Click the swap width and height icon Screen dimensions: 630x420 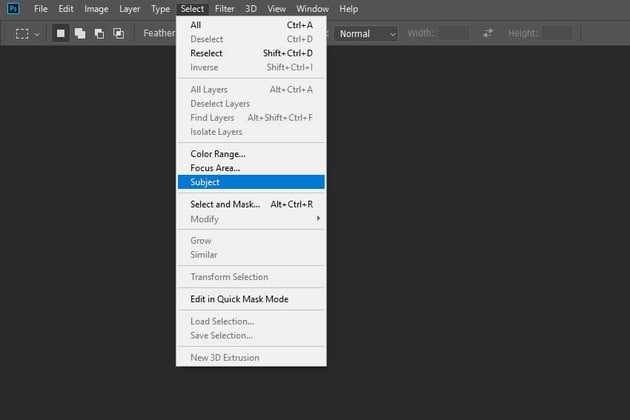(488, 33)
